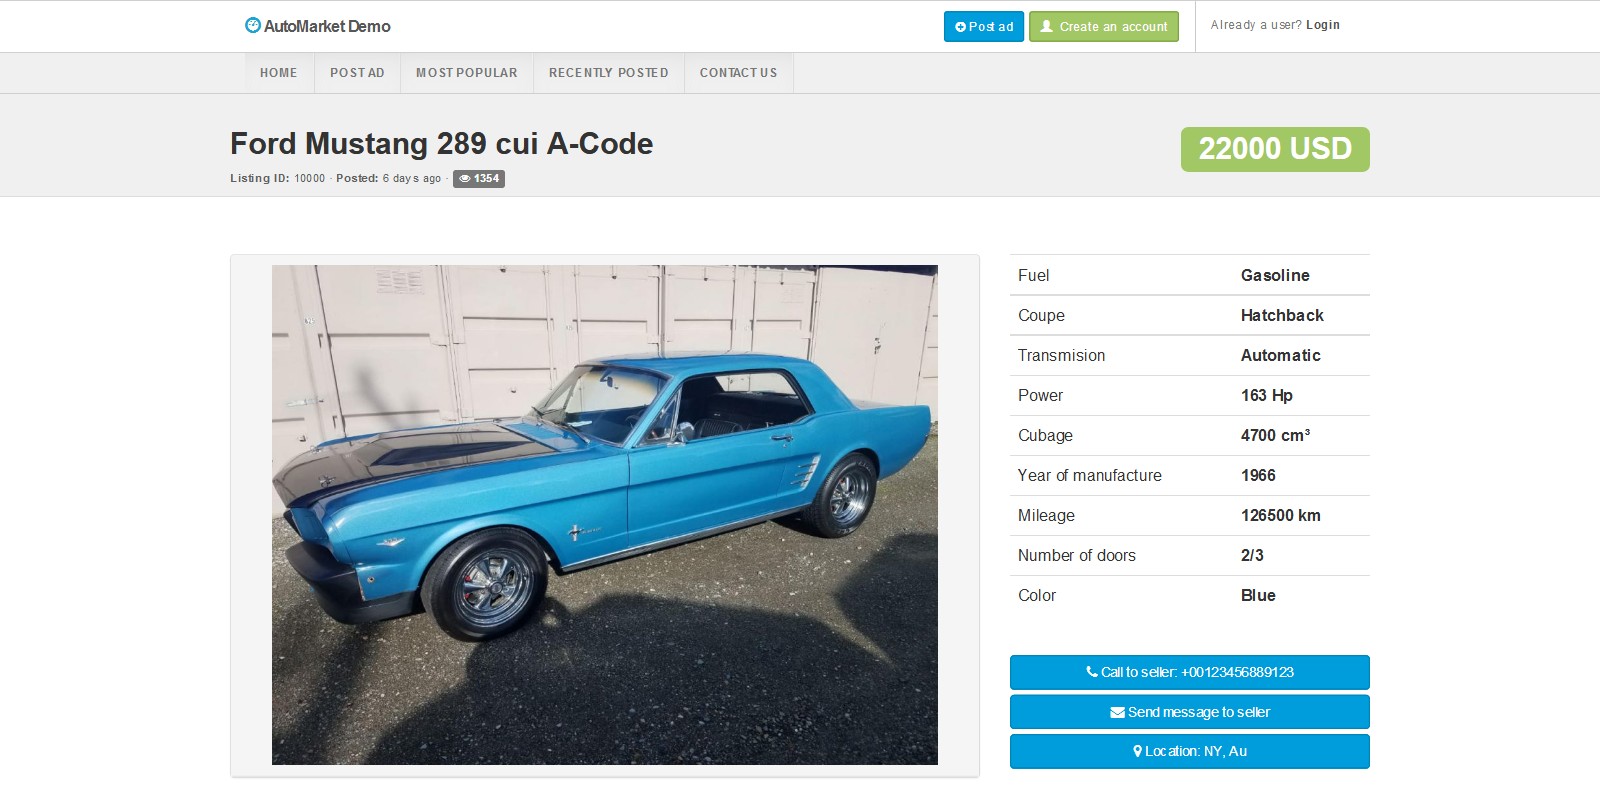Click the phone icon on Call to seller
Screen dimensions: 1600x800
coord(1092,672)
